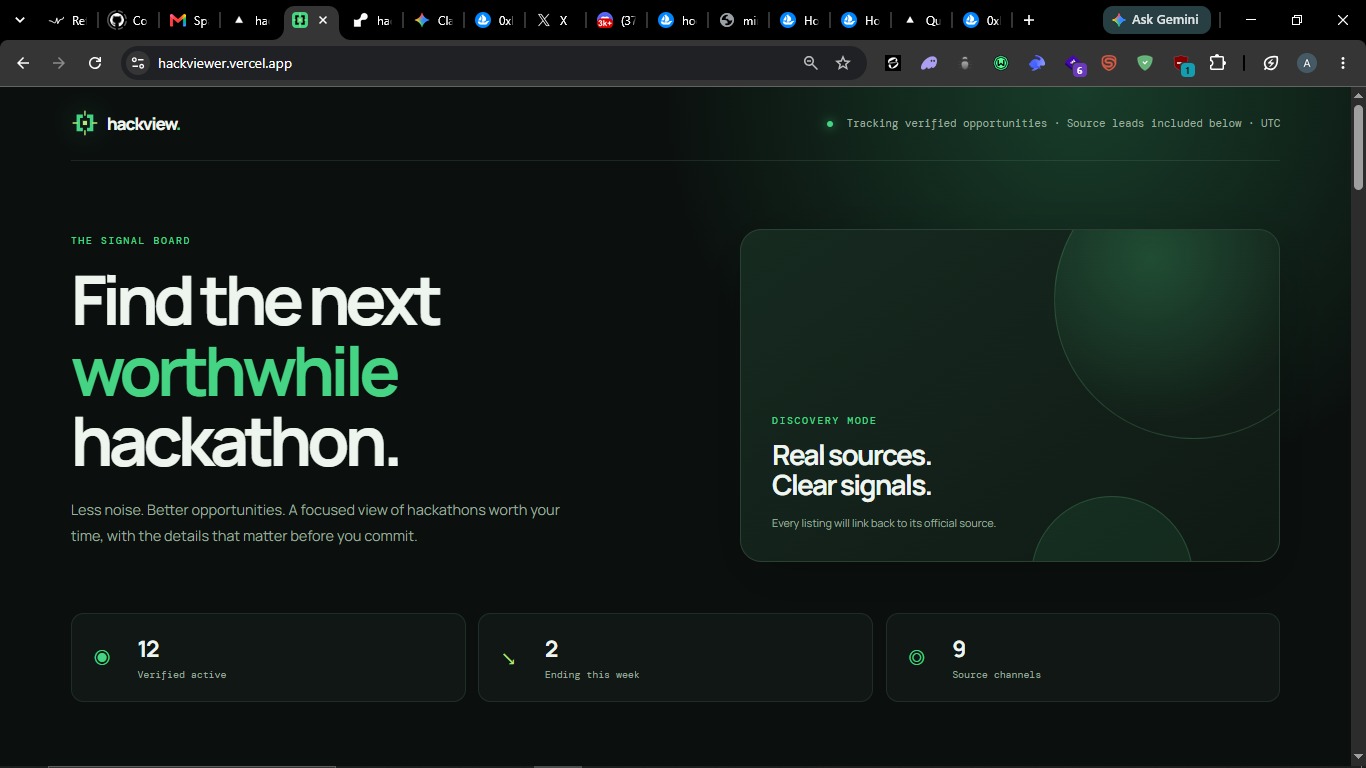The image size is (1366, 768).
Task: Open the blue rabbit extension
Action: pos(1037,63)
